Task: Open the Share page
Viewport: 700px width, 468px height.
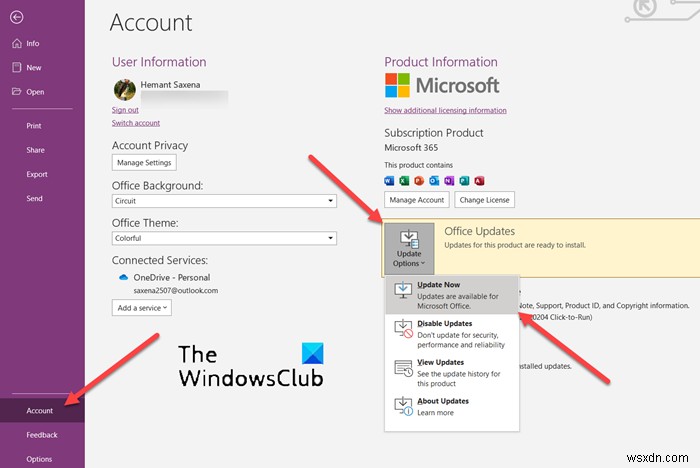Action: pos(35,150)
